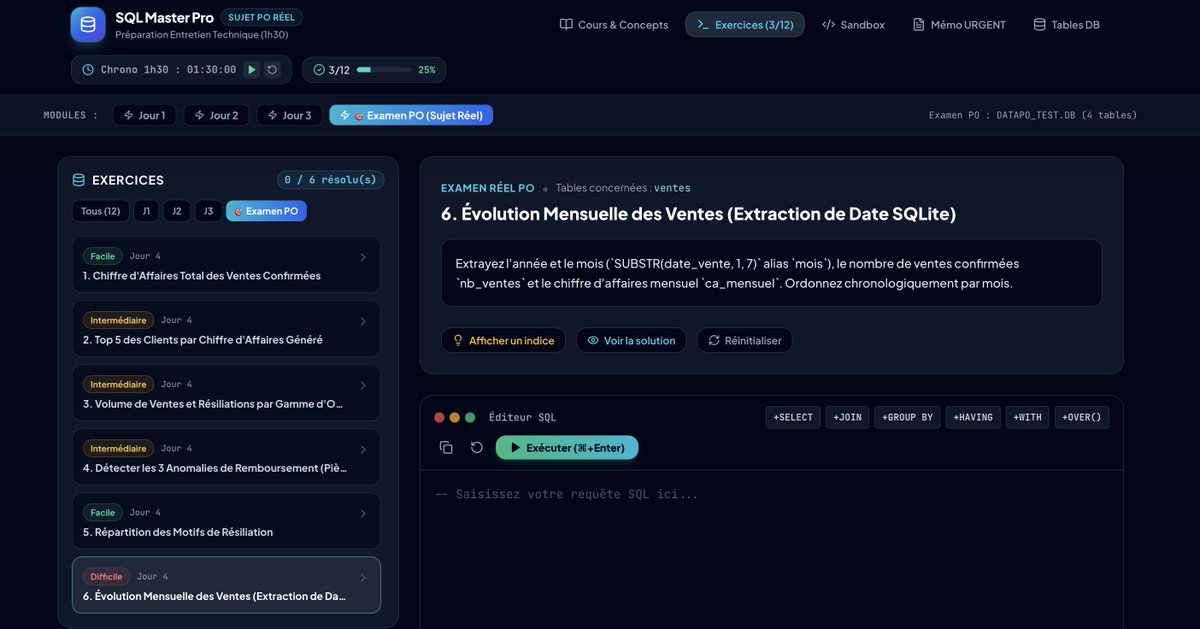The width and height of the screenshot is (1200, 629).
Task: Open exercise 4 Détecter les 3 Anomalies
Action: [x=226, y=457]
